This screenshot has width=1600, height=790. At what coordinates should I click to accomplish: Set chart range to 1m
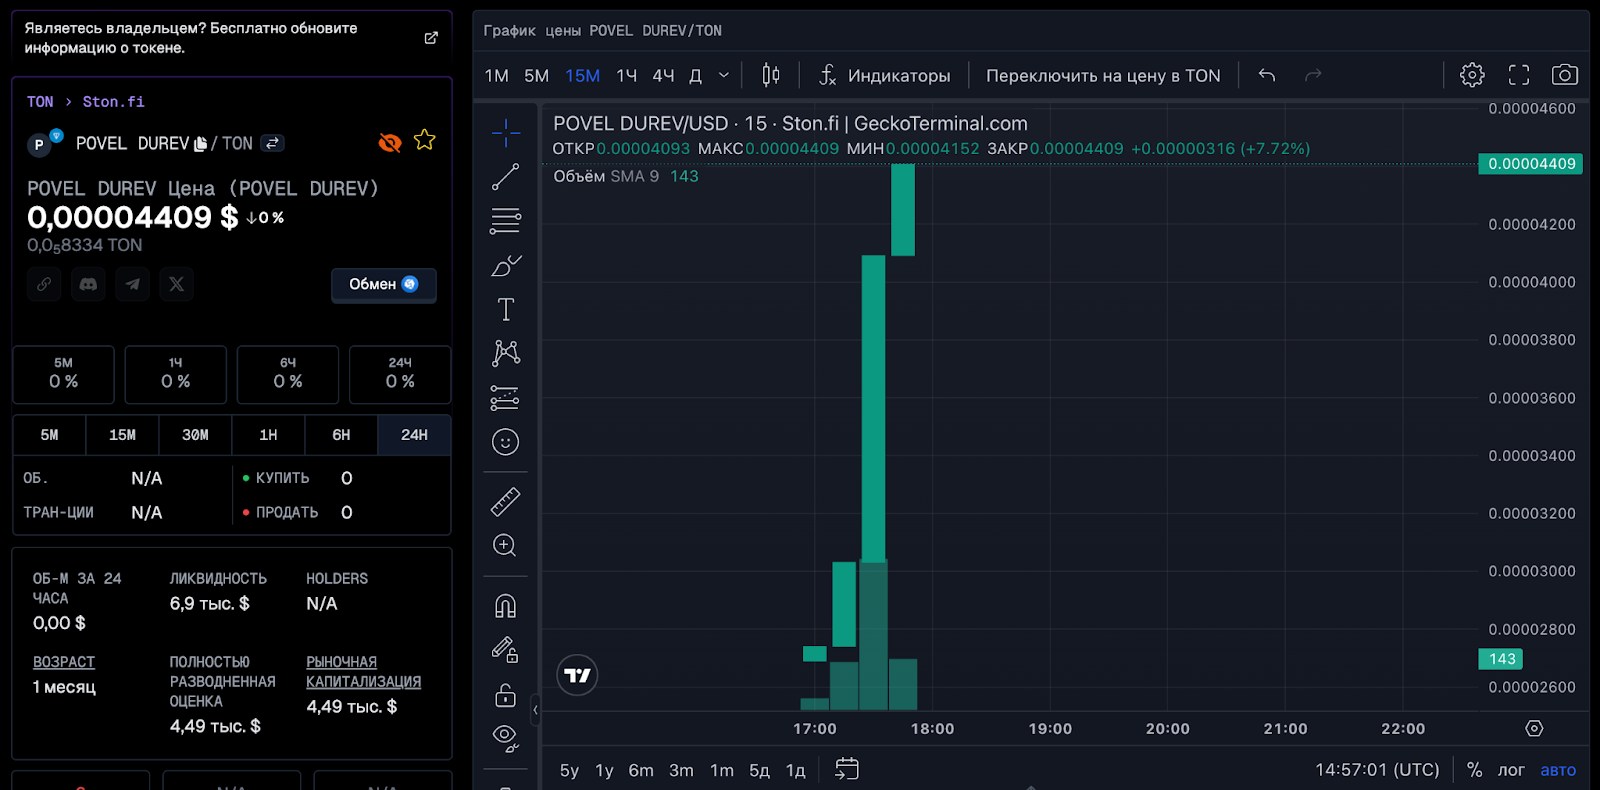(x=722, y=770)
